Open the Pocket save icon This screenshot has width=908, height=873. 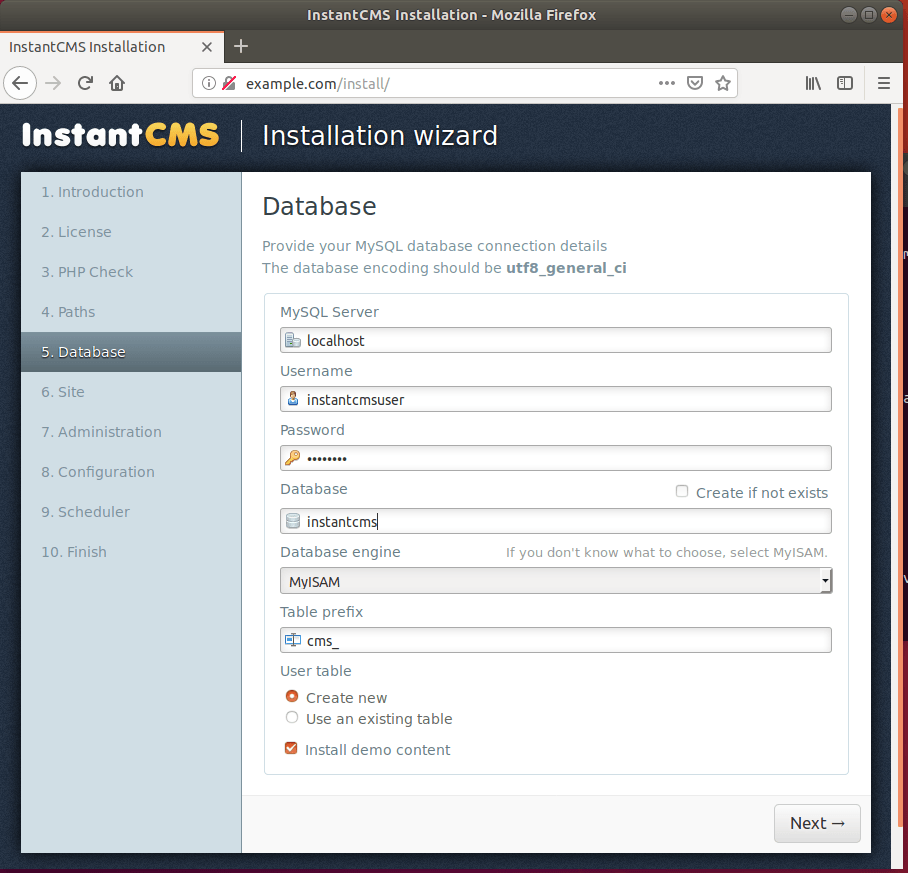(695, 83)
